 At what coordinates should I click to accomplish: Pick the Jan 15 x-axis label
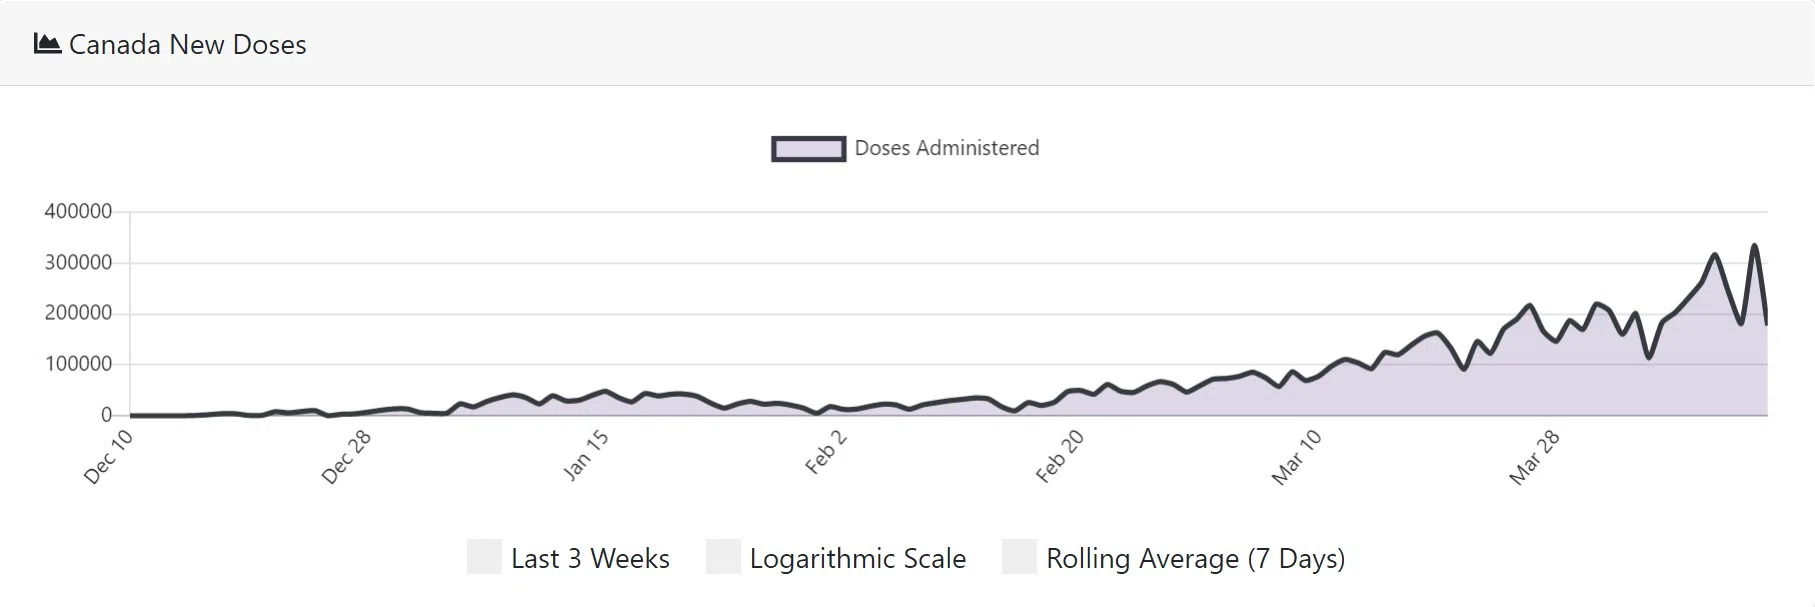[585, 455]
